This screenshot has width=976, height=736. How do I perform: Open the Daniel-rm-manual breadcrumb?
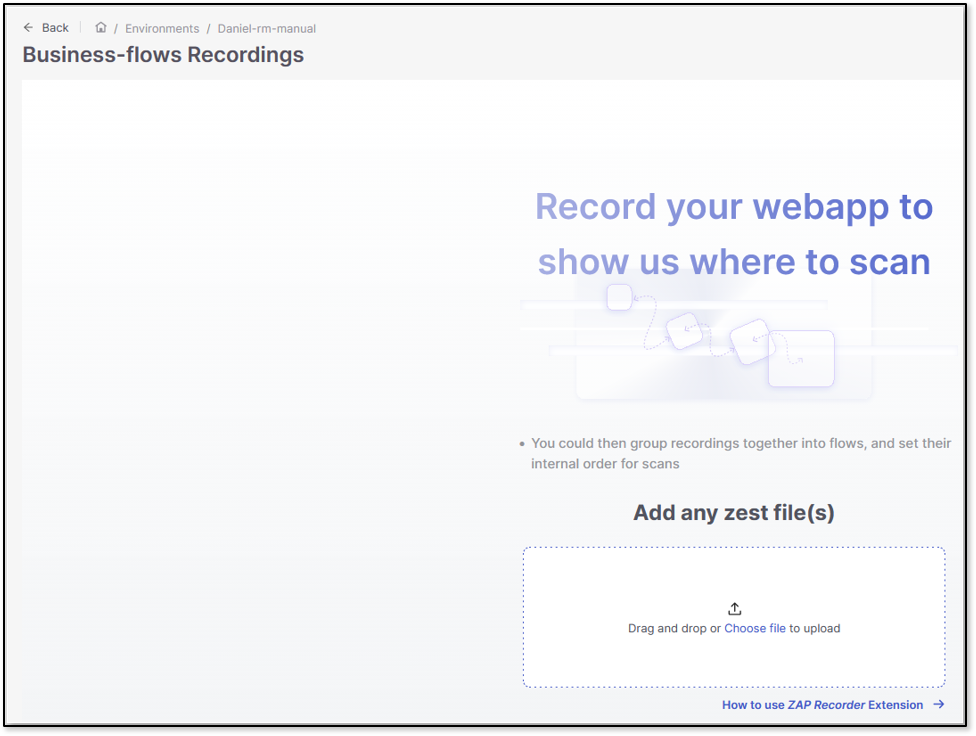(266, 29)
